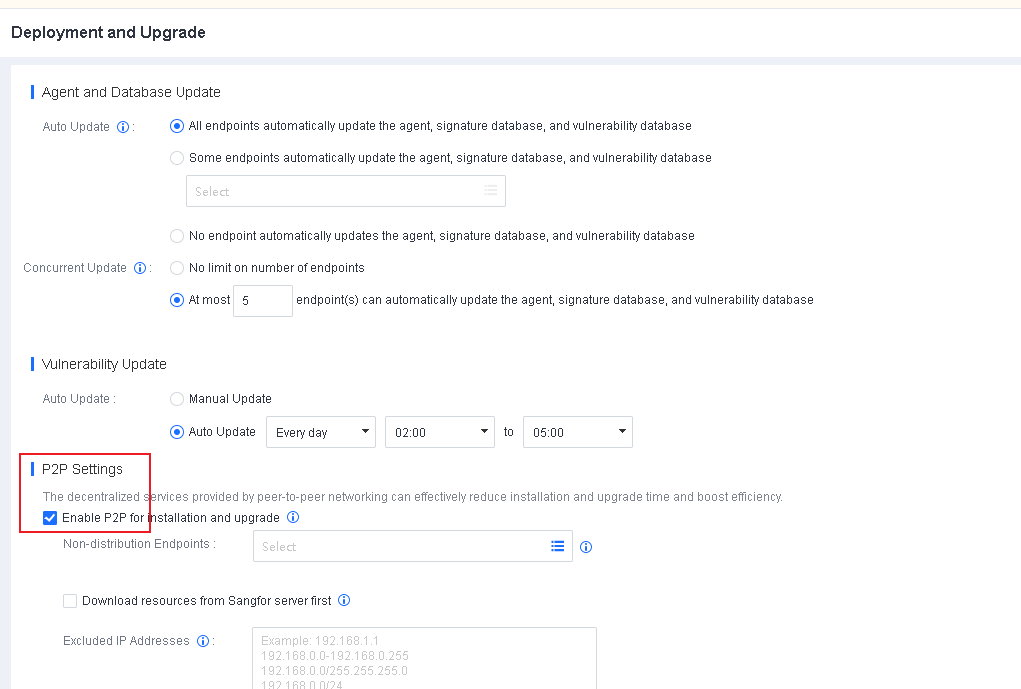Expand the 02:00 start time dropdown
Image resolution: width=1021 pixels, height=689 pixels.
coord(440,432)
